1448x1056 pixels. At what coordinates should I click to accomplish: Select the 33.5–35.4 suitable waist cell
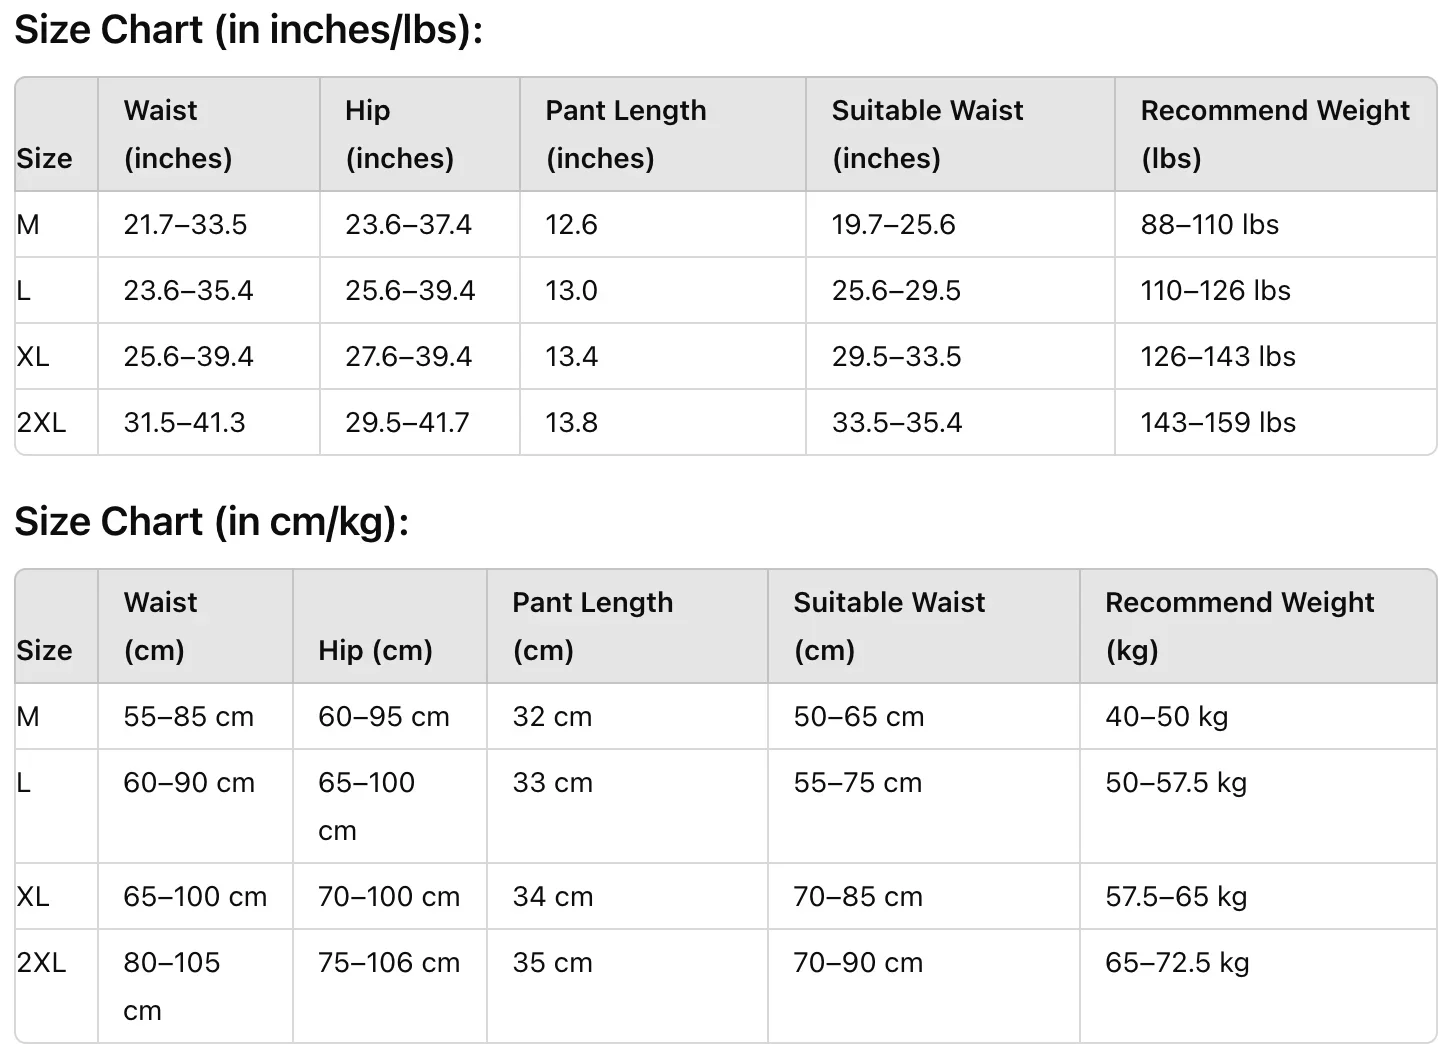click(896, 422)
